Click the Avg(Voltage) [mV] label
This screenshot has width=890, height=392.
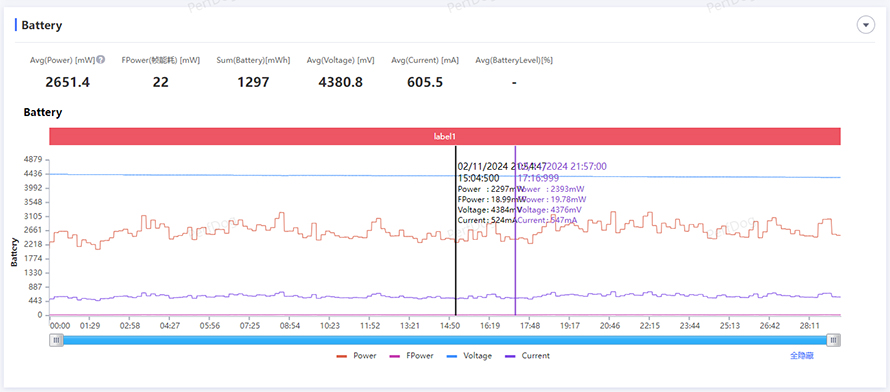point(340,60)
